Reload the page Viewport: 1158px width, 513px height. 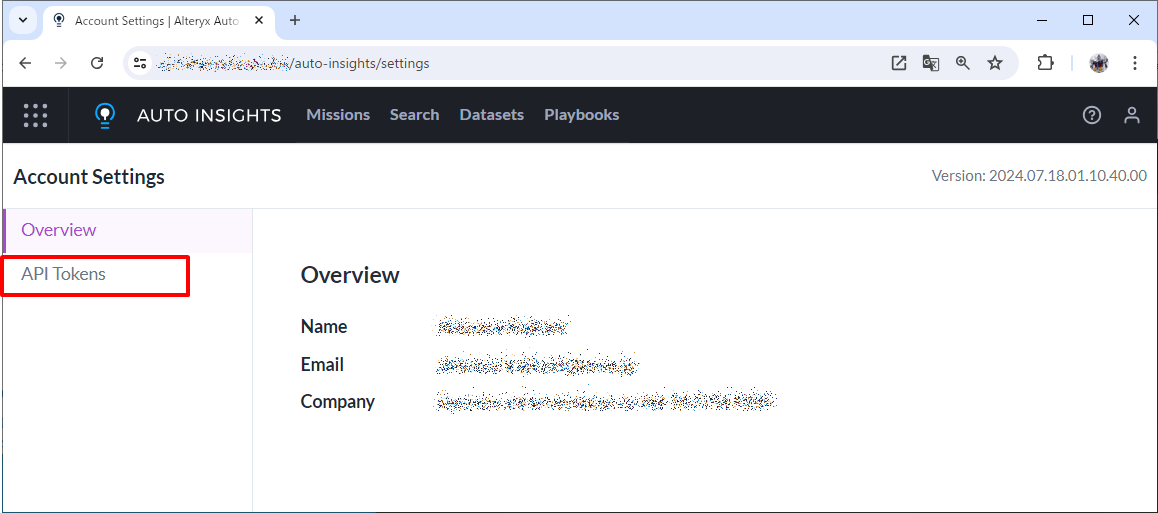[97, 63]
